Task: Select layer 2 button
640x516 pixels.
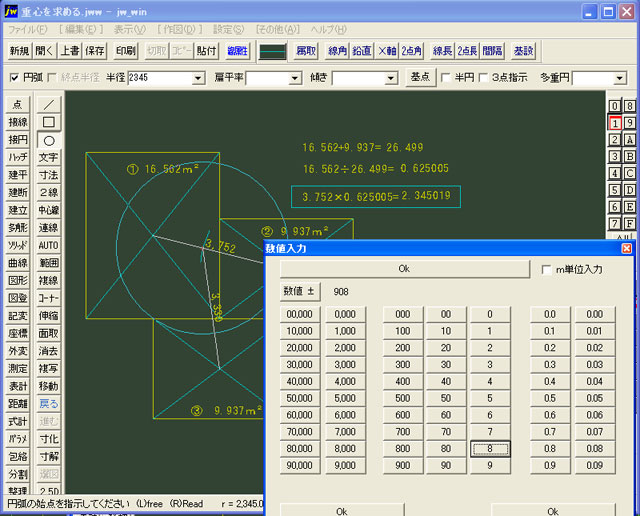Action: coord(615,140)
